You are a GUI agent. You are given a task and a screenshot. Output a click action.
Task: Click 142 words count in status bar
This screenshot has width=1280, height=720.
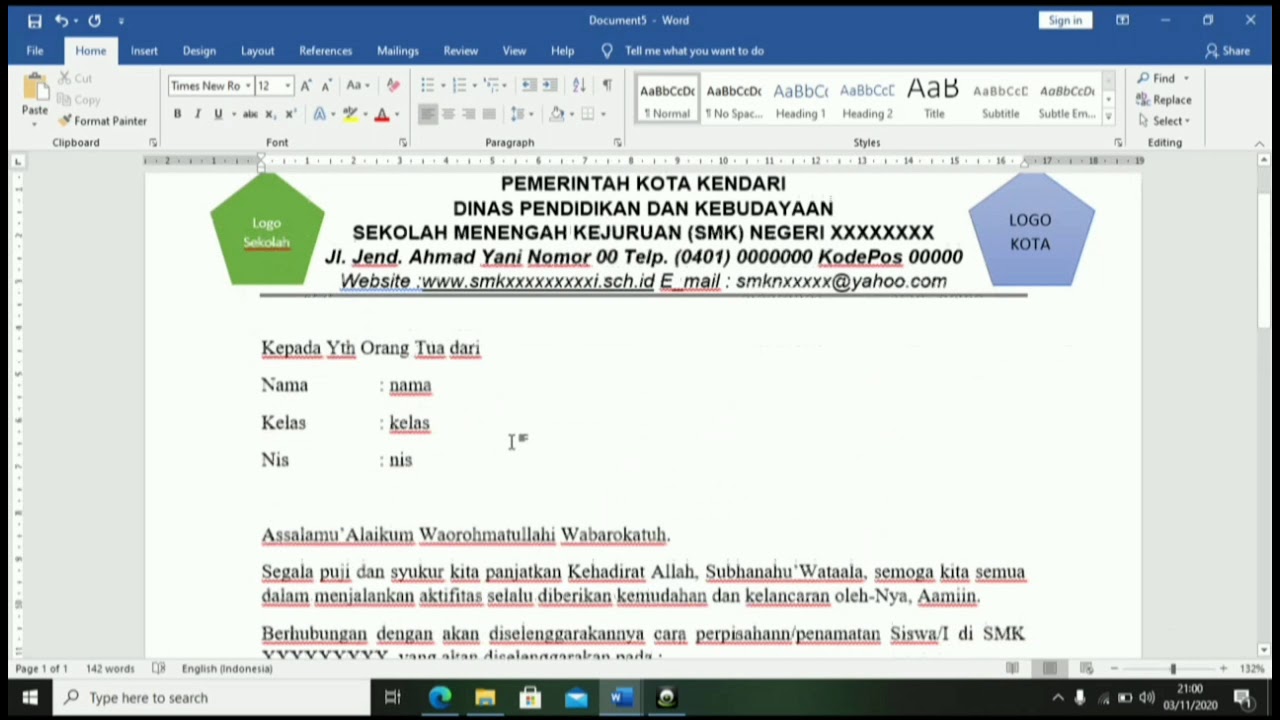click(x=110, y=669)
